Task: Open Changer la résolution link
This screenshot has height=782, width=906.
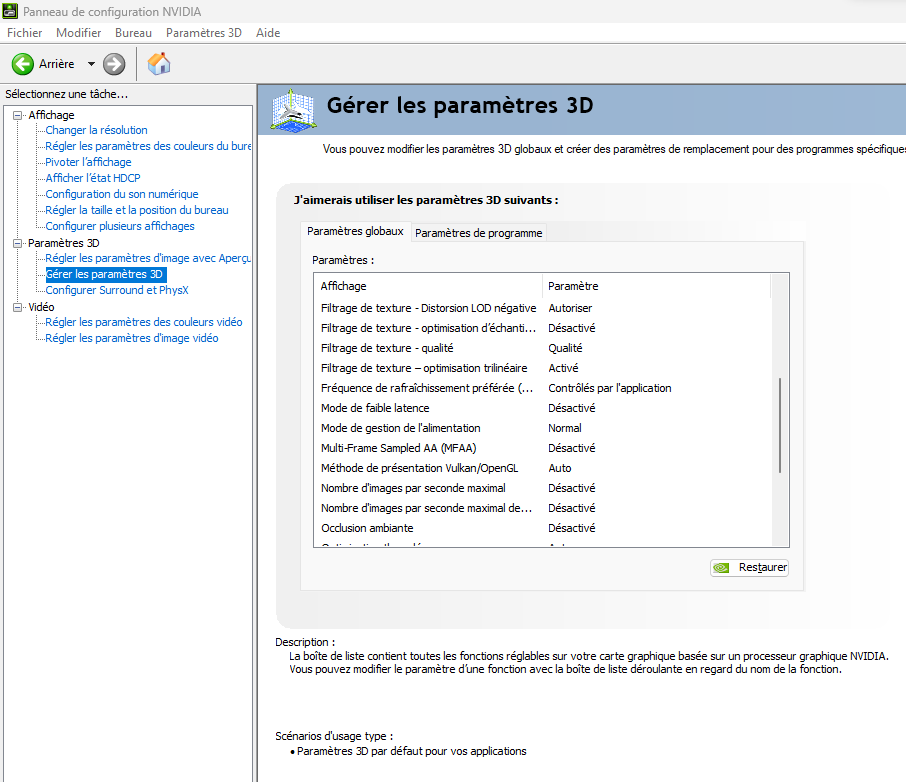Action: click(96, 130)
